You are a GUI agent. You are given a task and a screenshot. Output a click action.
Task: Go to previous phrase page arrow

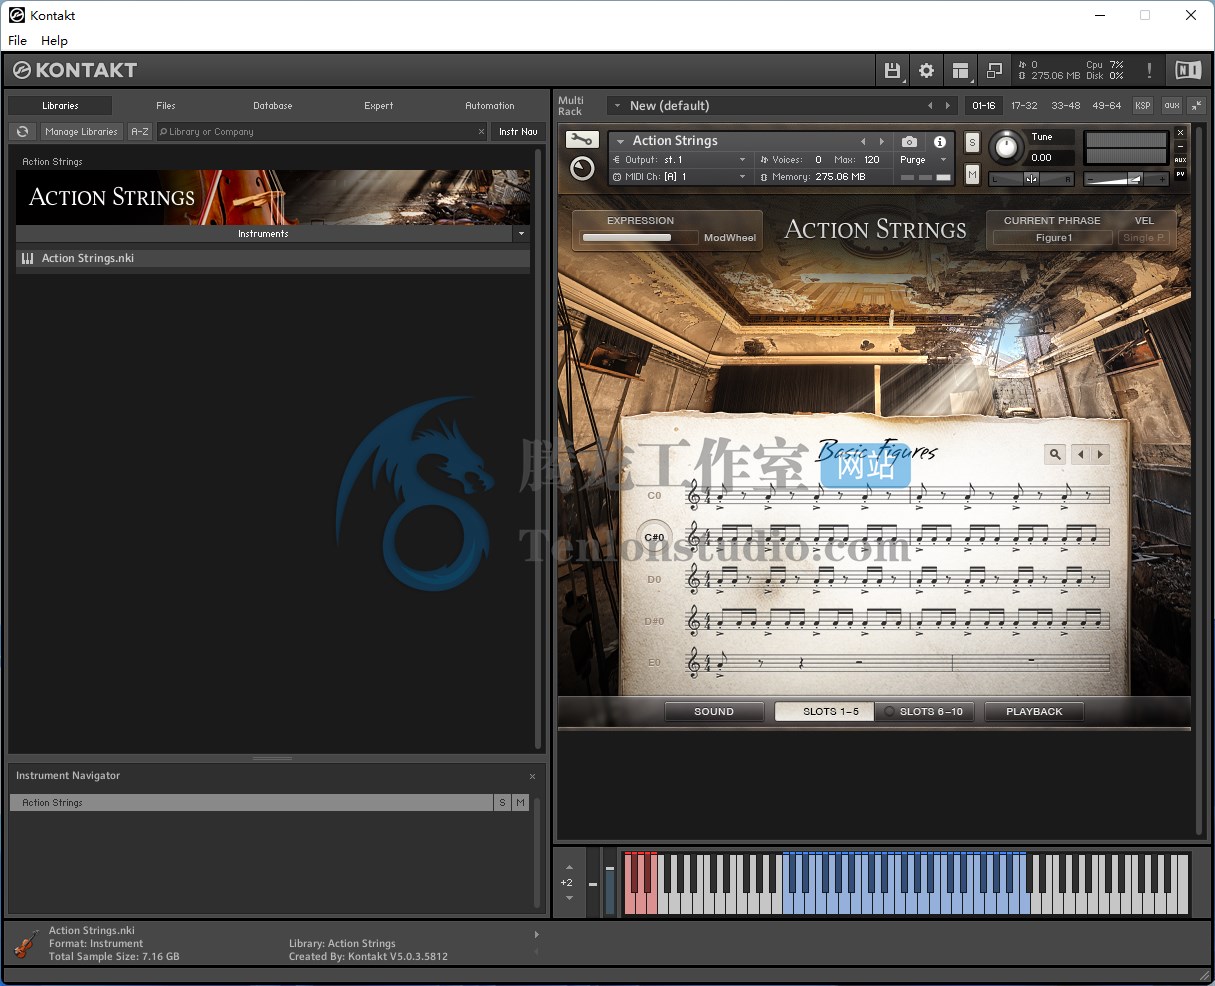tap(1080, 454)
